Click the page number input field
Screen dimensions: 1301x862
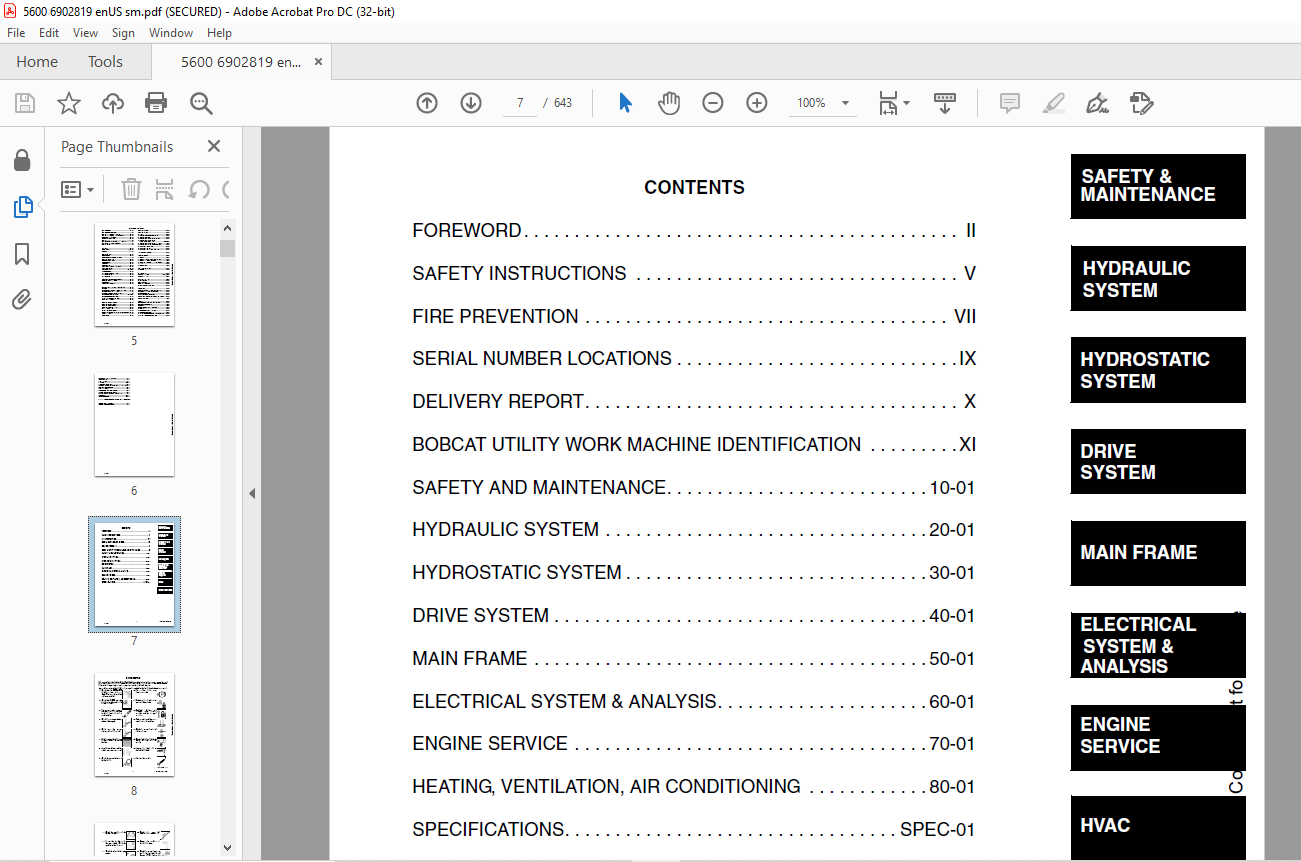click(x=520, y=103)
